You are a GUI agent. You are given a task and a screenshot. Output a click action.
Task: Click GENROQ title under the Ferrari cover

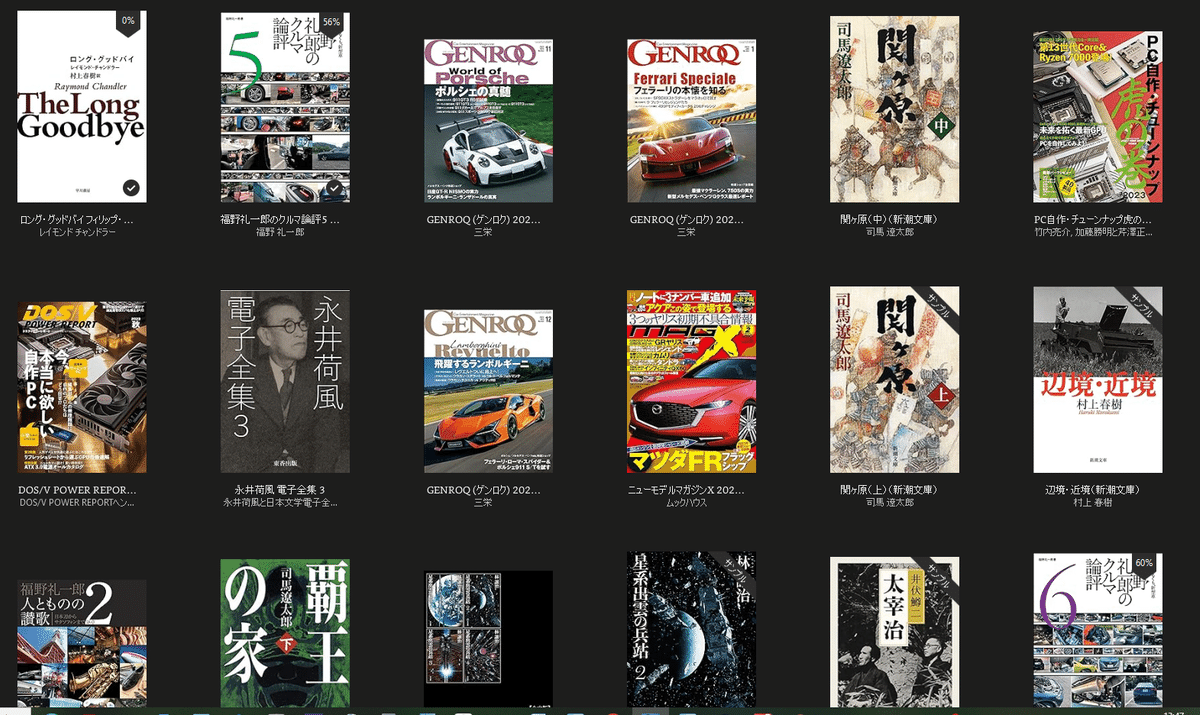point(688,218)
